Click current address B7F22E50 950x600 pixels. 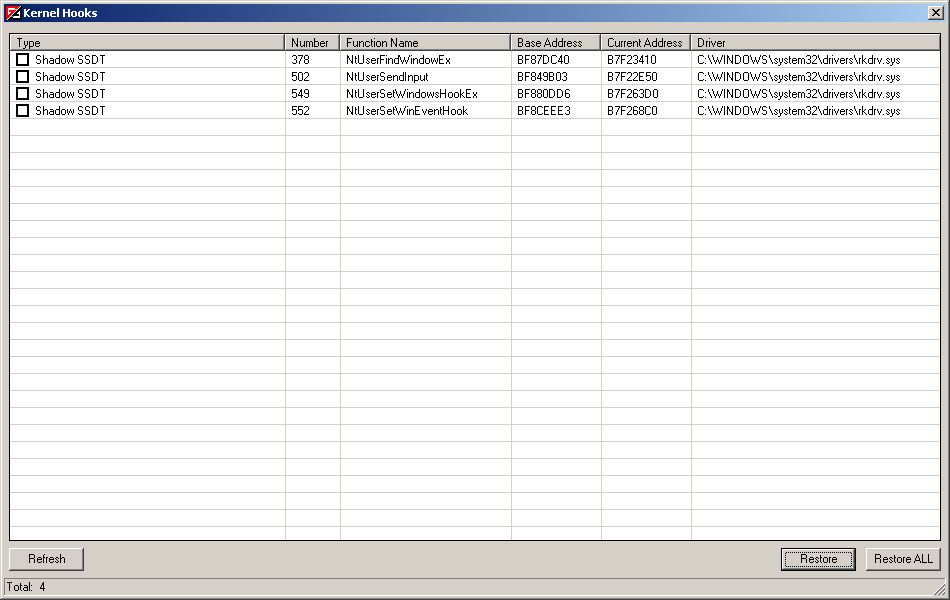click(633, 76)
